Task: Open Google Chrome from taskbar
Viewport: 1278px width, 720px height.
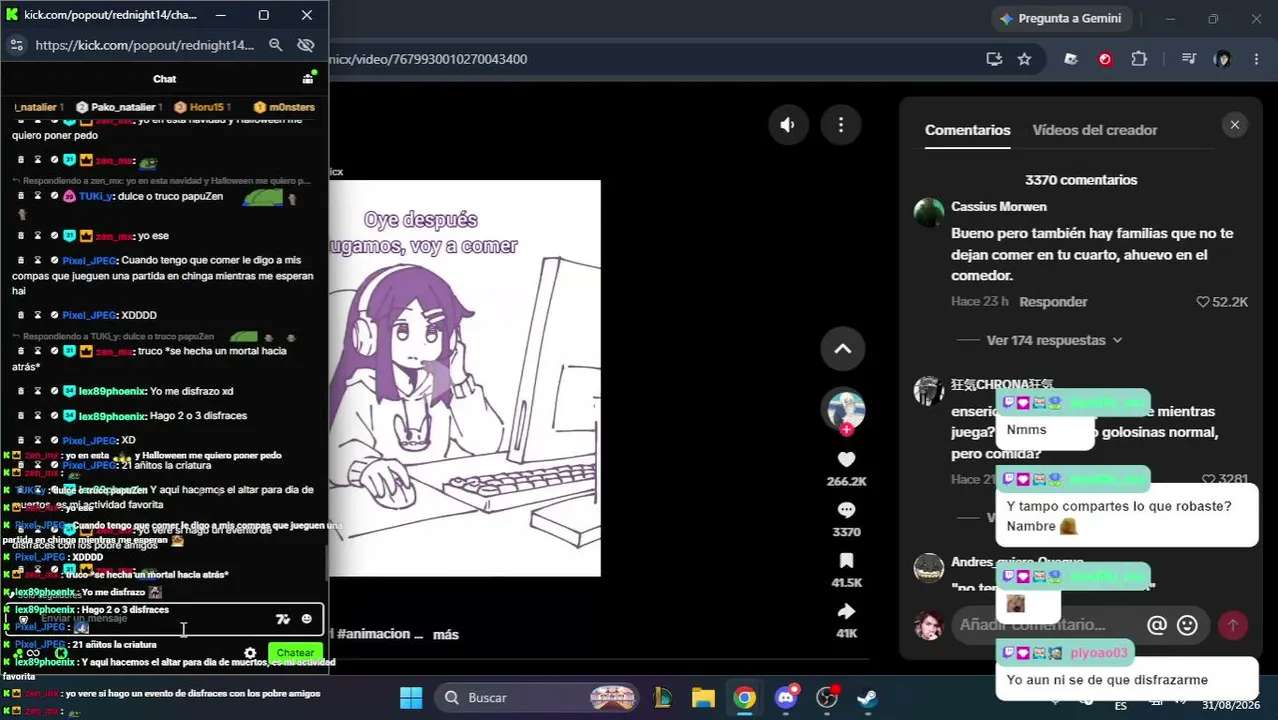Action: click(744, 698)
